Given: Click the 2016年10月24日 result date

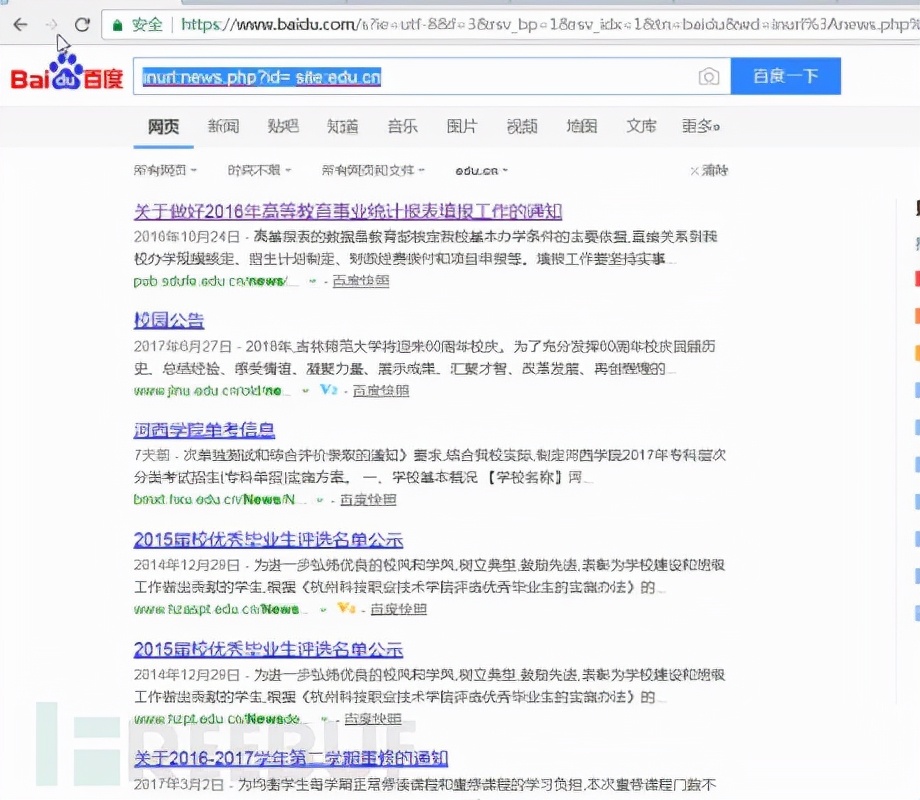Looking at the screenshot, I should (x=187, y=237).
